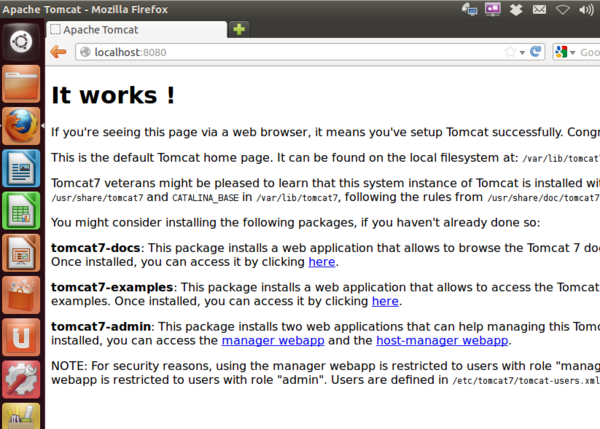The height and width of the screenshot is (429, 600).
Task: Open Ubuntu One launcher icon
Action: click(x=21, y=337)
